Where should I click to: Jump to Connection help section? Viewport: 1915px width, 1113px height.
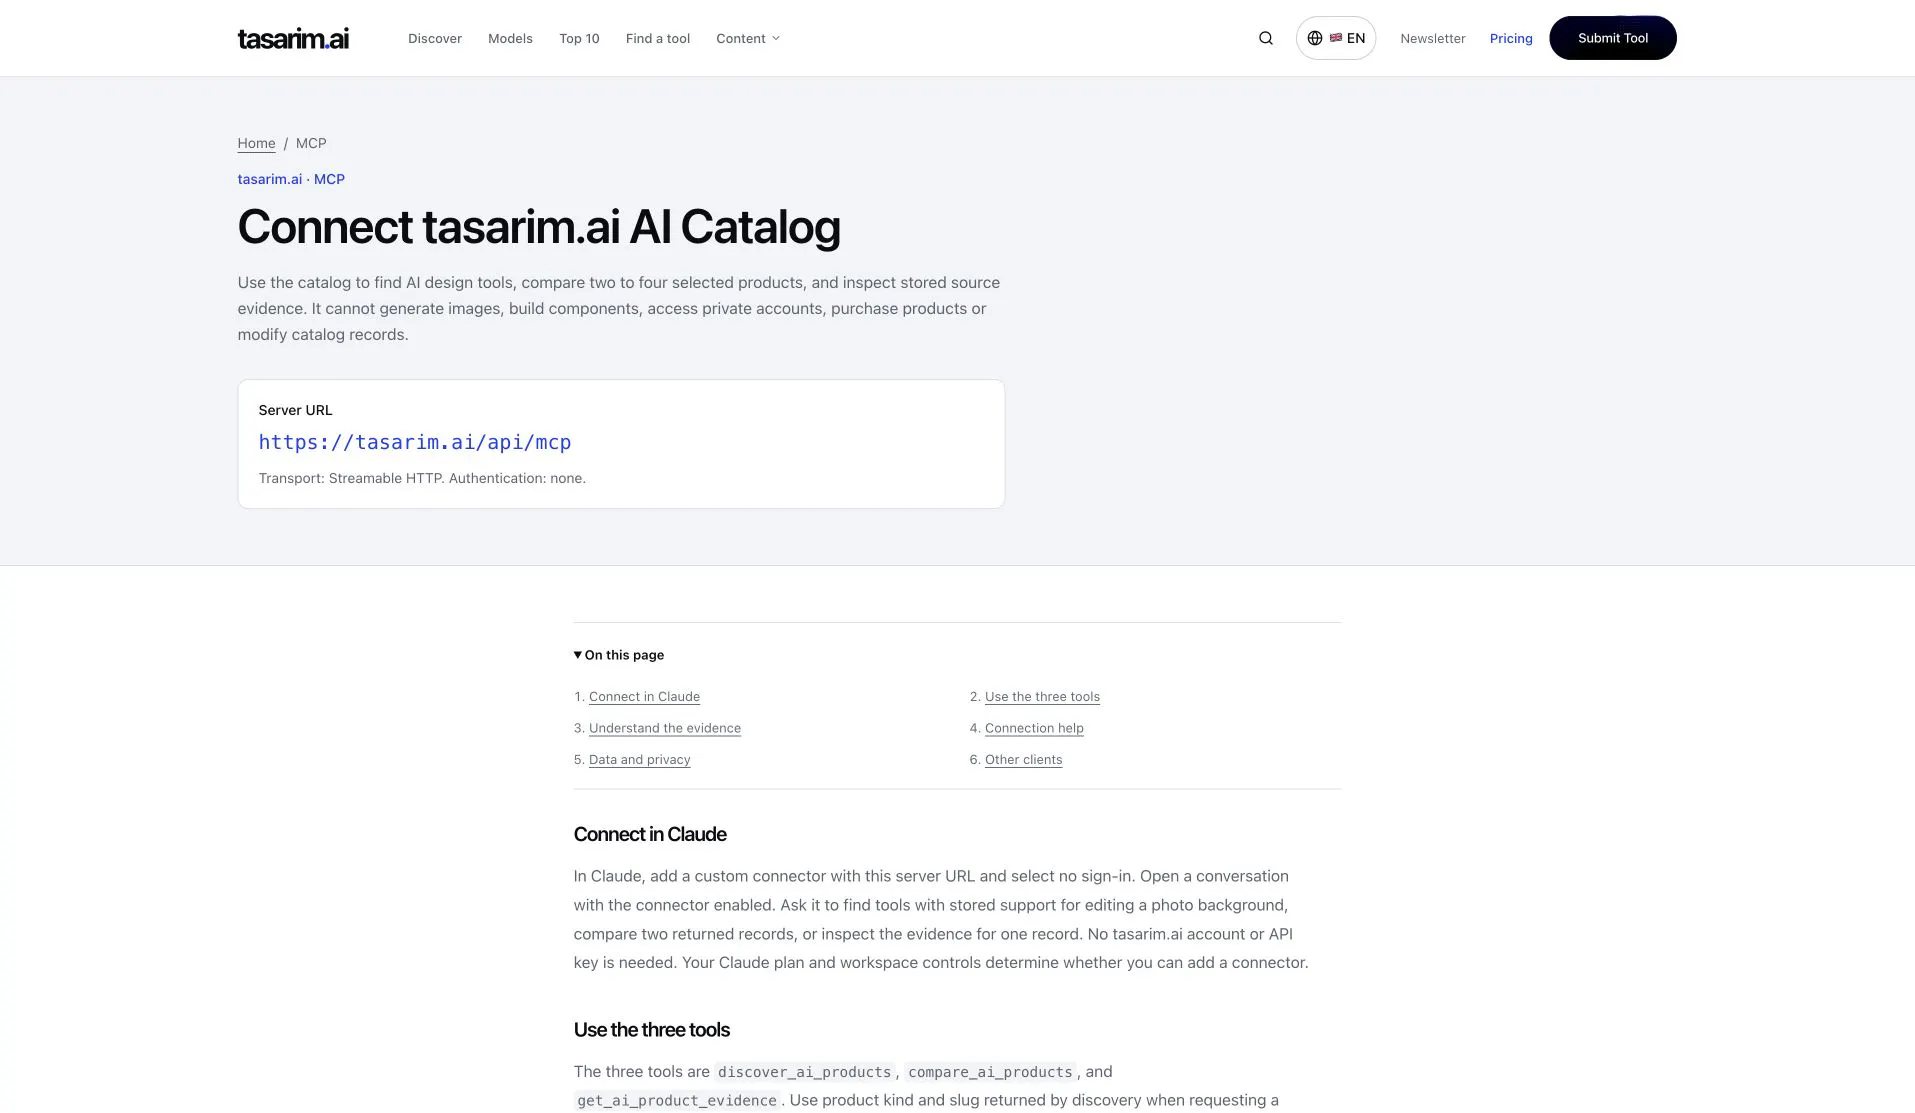[x=1034, y=728]
